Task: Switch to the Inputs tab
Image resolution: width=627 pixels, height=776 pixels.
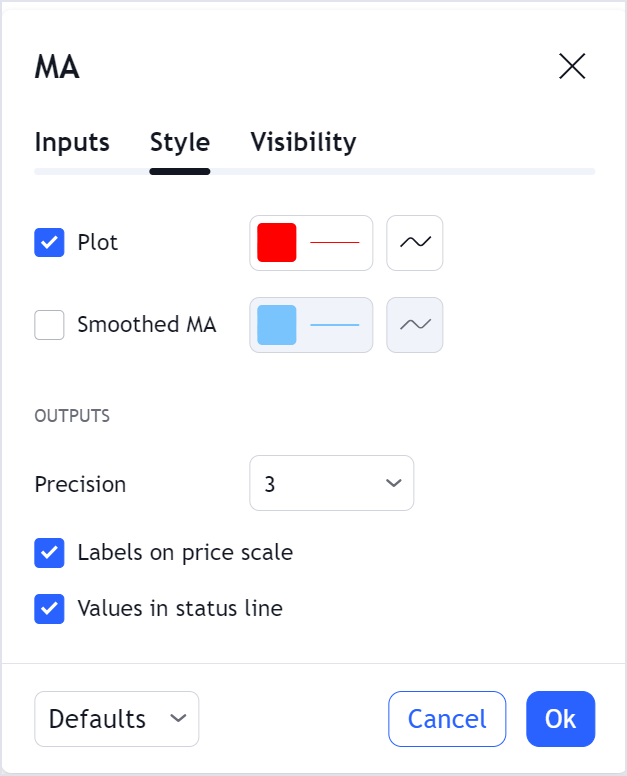Action: tap(72, 142)
